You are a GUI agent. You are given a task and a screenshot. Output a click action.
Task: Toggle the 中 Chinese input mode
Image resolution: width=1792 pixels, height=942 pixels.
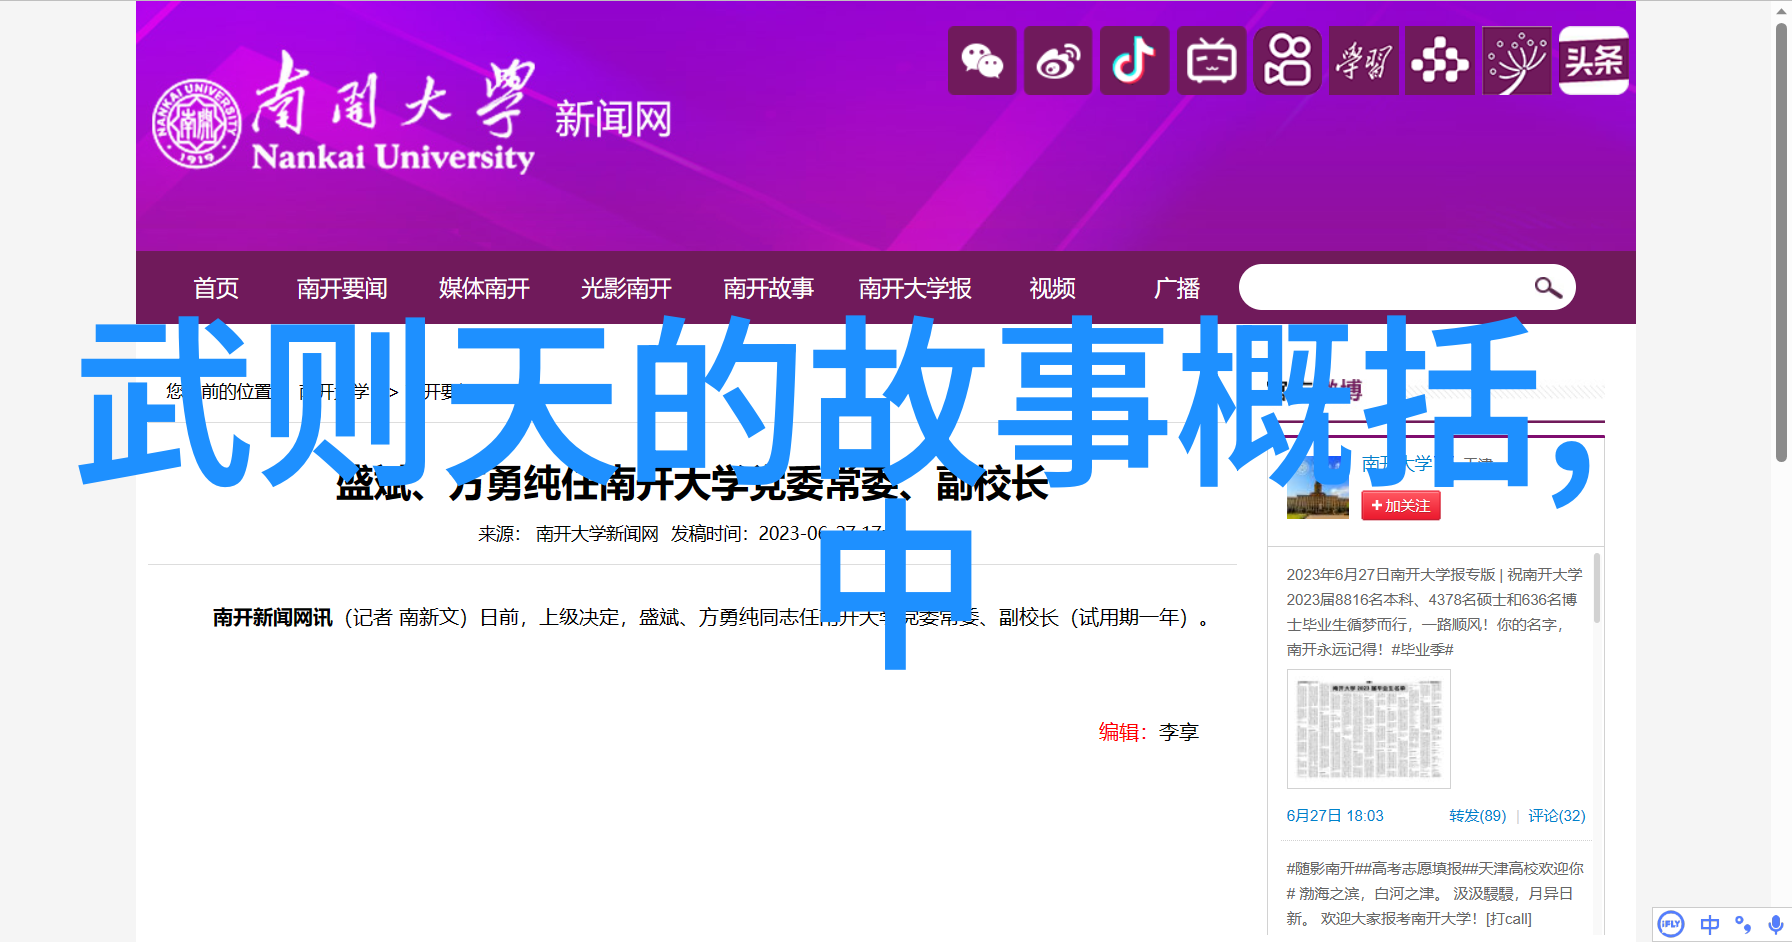coord(1710,925)
